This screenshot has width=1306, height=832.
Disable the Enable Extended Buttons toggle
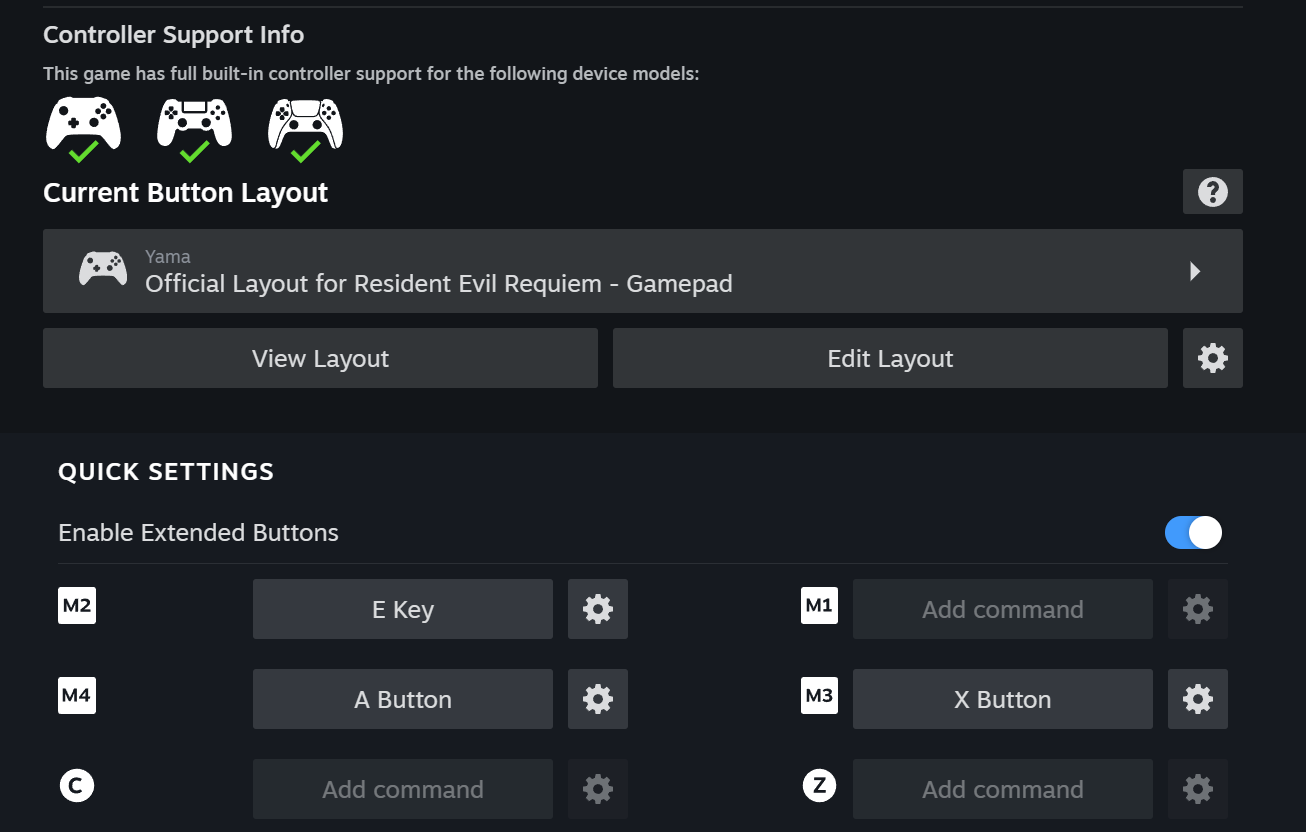[1193, 533]
